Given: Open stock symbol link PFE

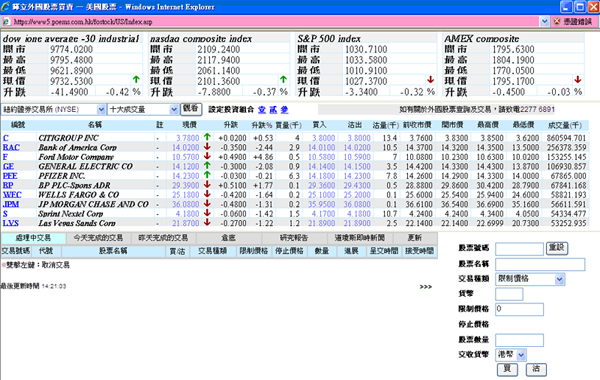Looking at the screenshot, I should click(10, 176).
